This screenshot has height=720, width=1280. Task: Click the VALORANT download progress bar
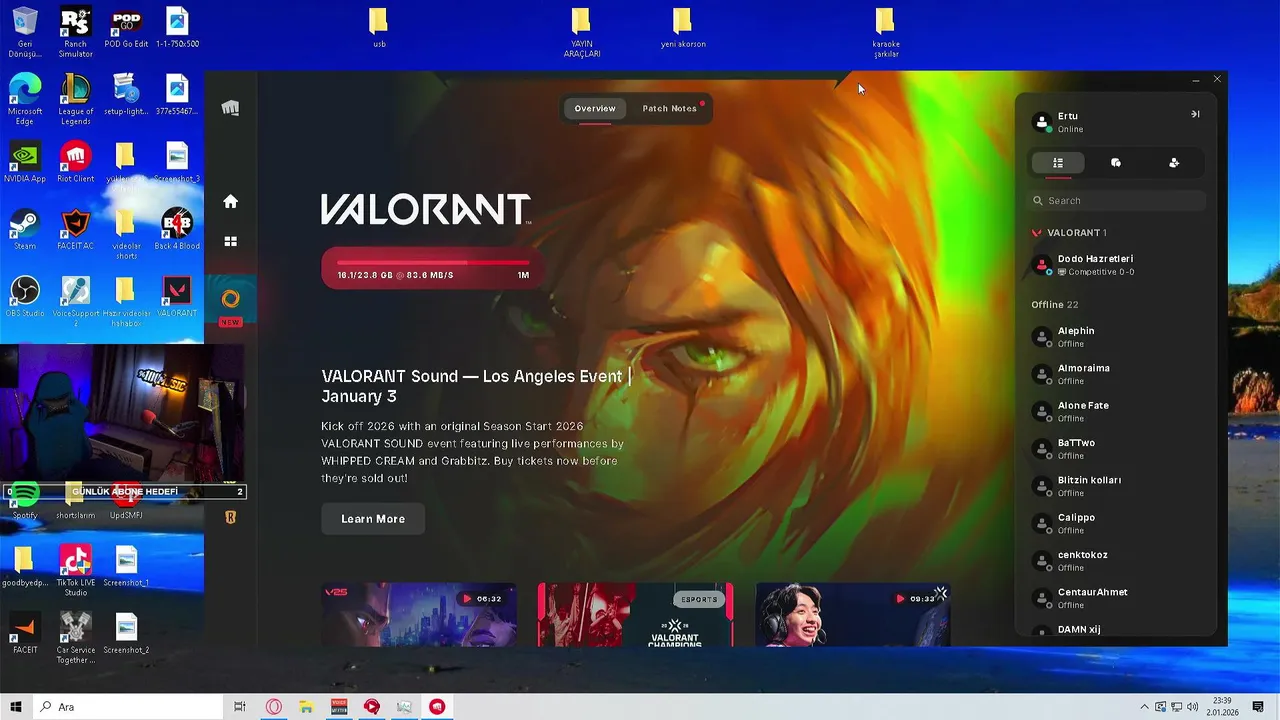click(x=433, y=269)
